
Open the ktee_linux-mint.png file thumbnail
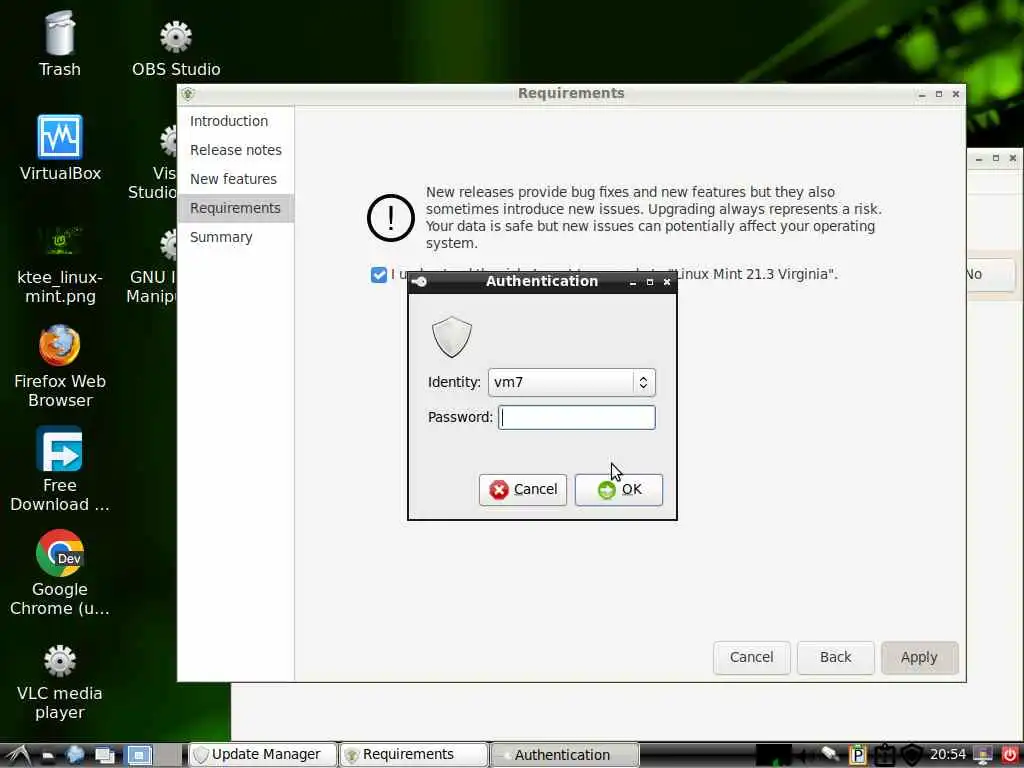click(x=60, y=240)
